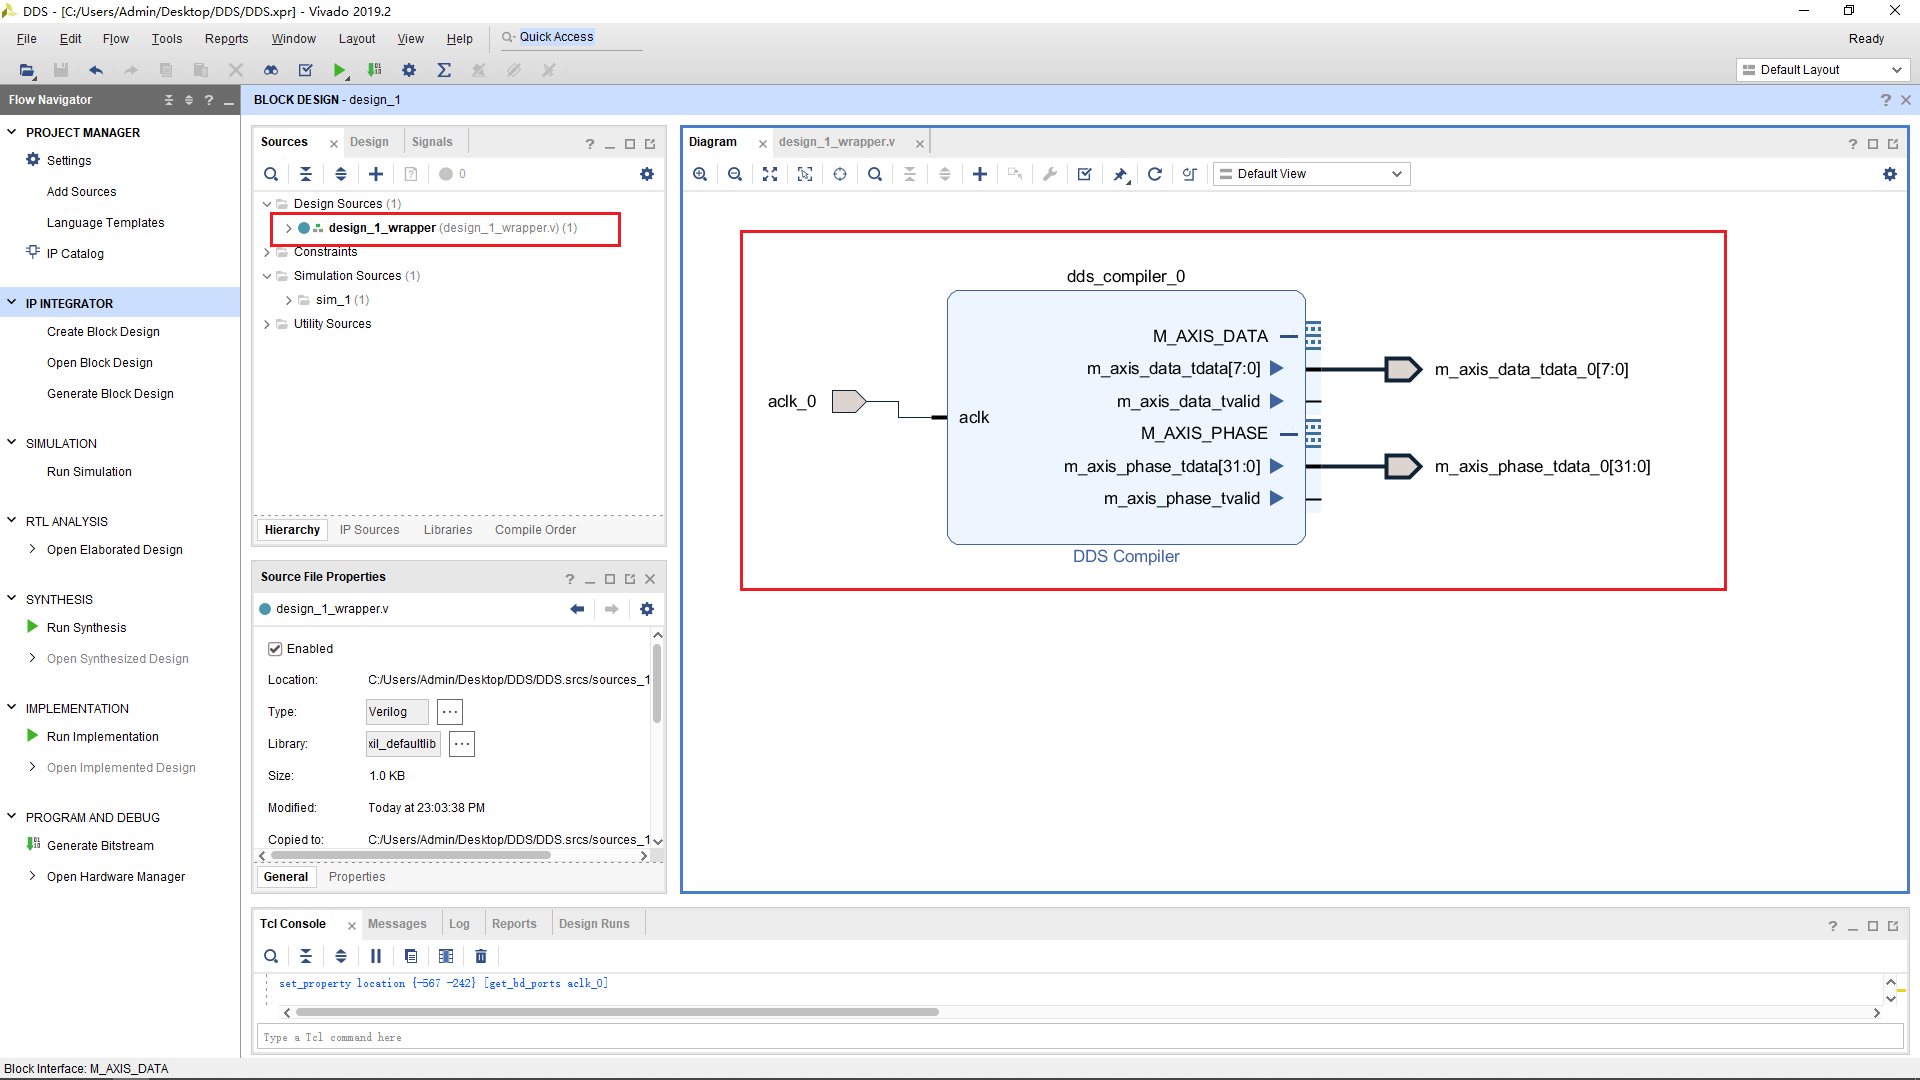Viewport: 1920px width, 1080px height.
Task: Open IP Catalog
Action: pyautogui.click(x=75, y=254)
